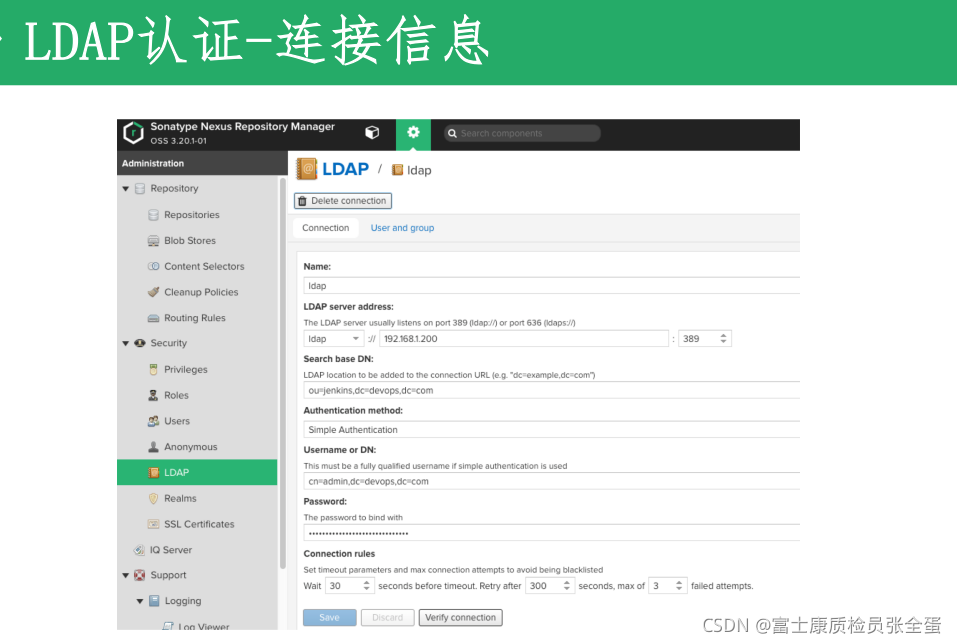Image resolution: width=957 pixels, height=643 pixels.
Task: Select LDAP in the sidebar
Action: click(197, 472)
